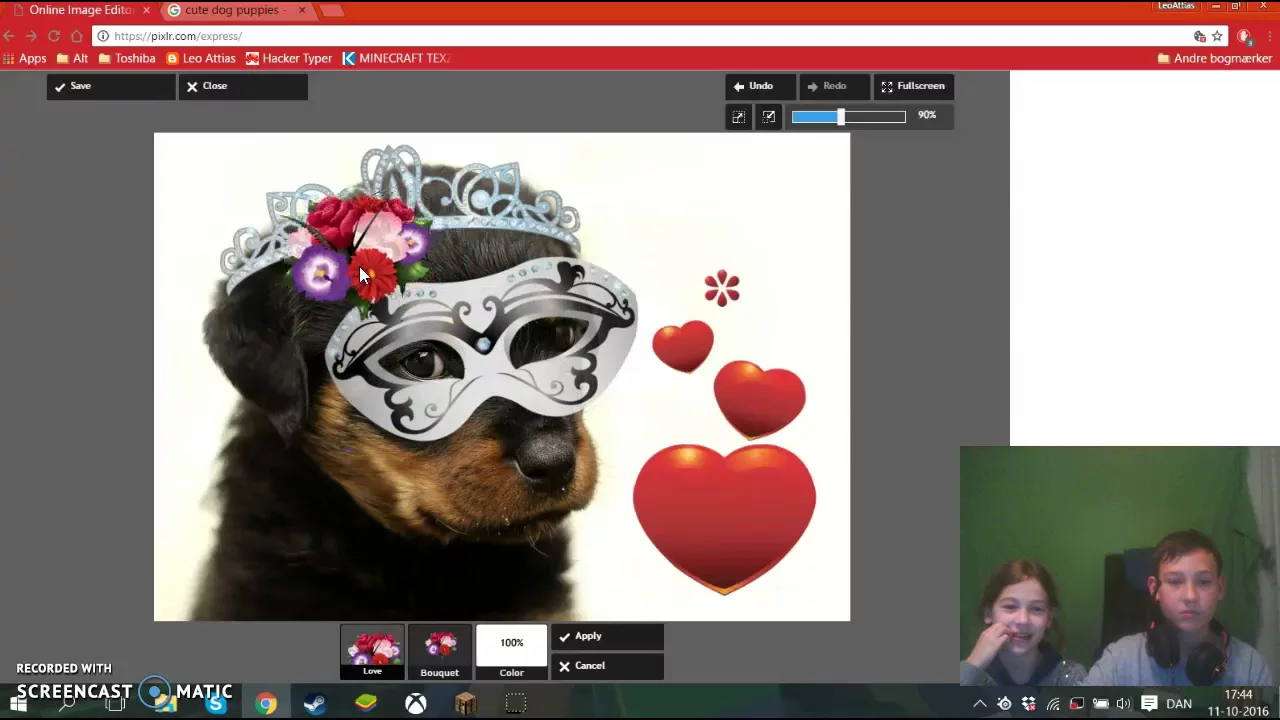Screen dimensions: 1280x720
Task: Open the Leo Attias bookmark
Action: click(201, 58)
